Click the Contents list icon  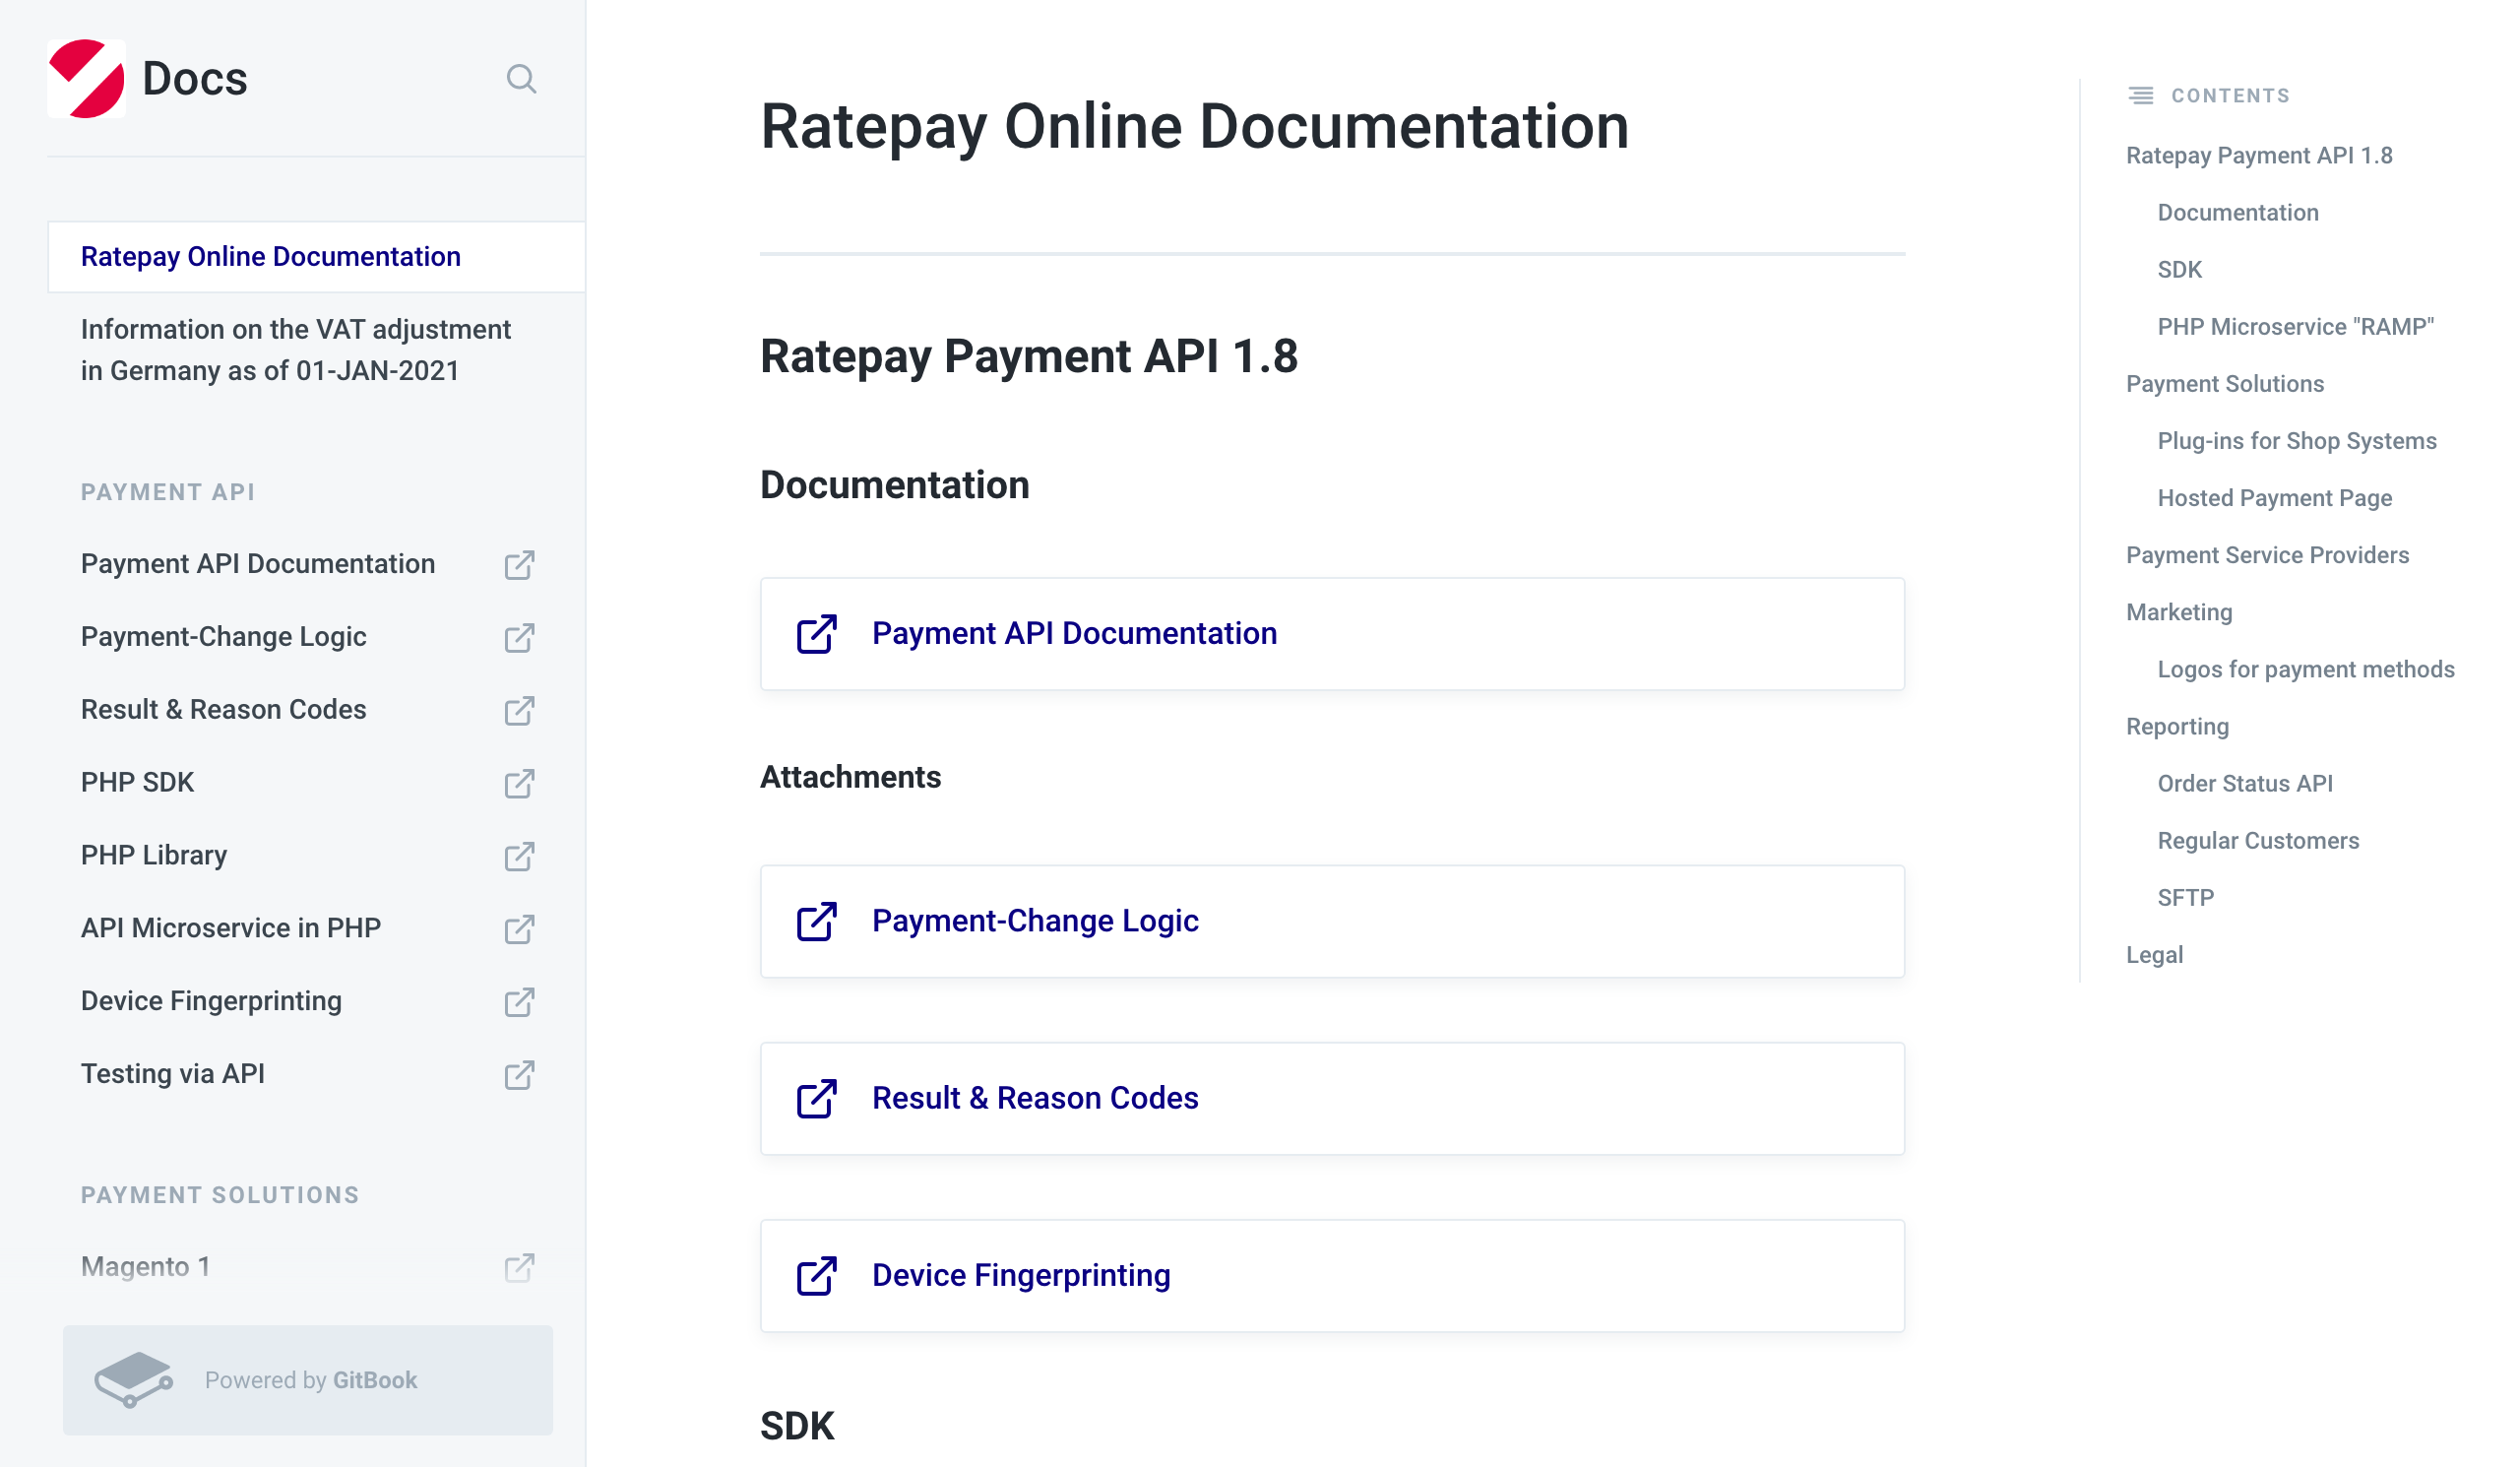click(2140, 96)
